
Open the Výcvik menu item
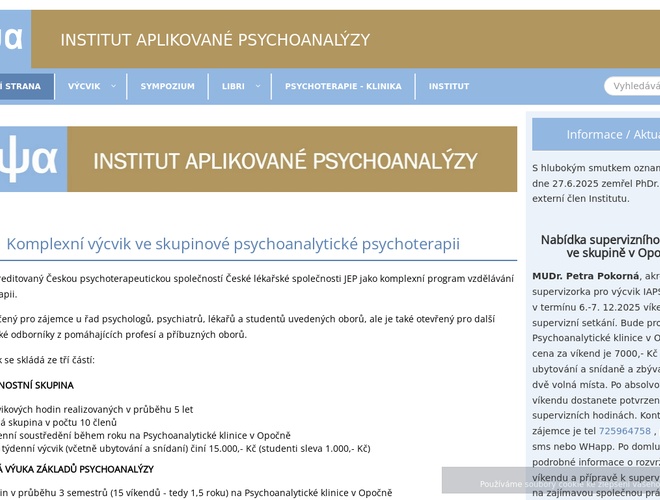coord(84,87)
